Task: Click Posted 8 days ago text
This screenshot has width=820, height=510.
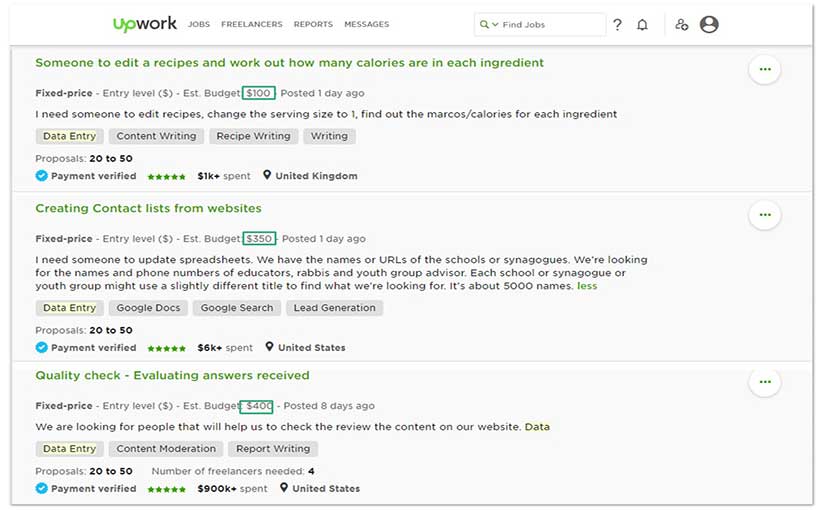Action: tap(329, 406)
